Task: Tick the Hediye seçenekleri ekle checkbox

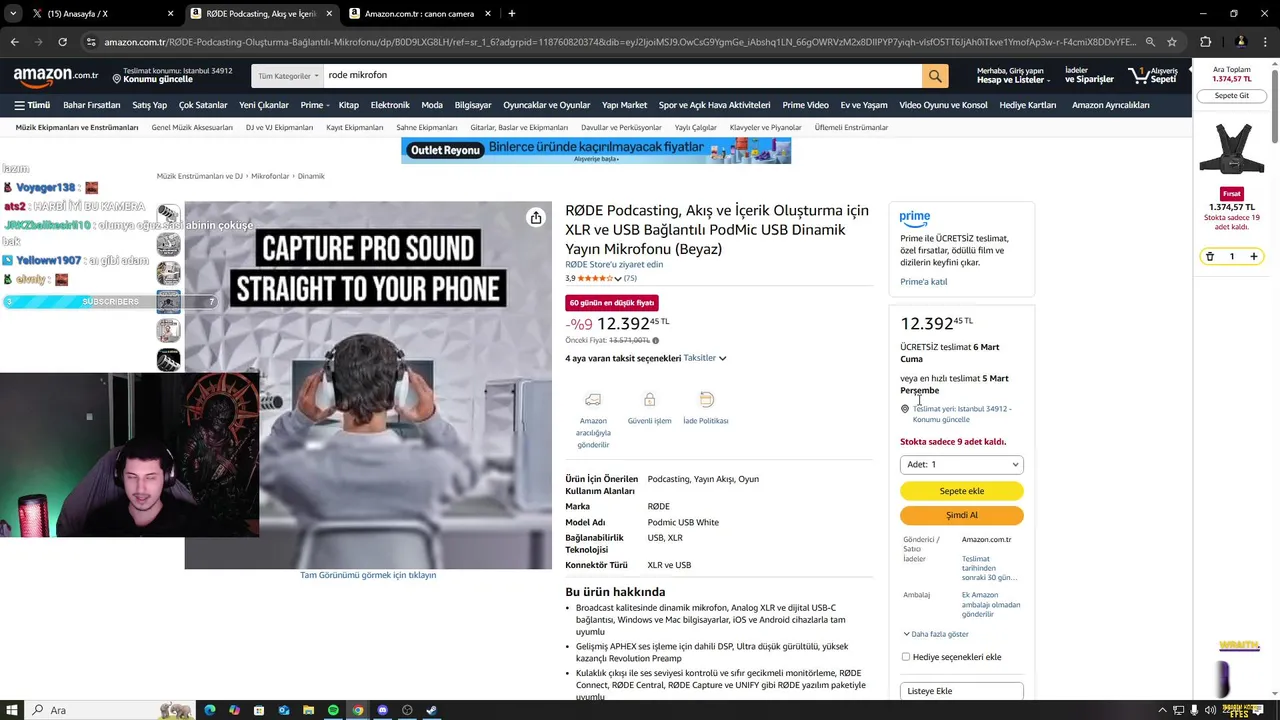Action: pyautogui.click(x=906, y=657)
